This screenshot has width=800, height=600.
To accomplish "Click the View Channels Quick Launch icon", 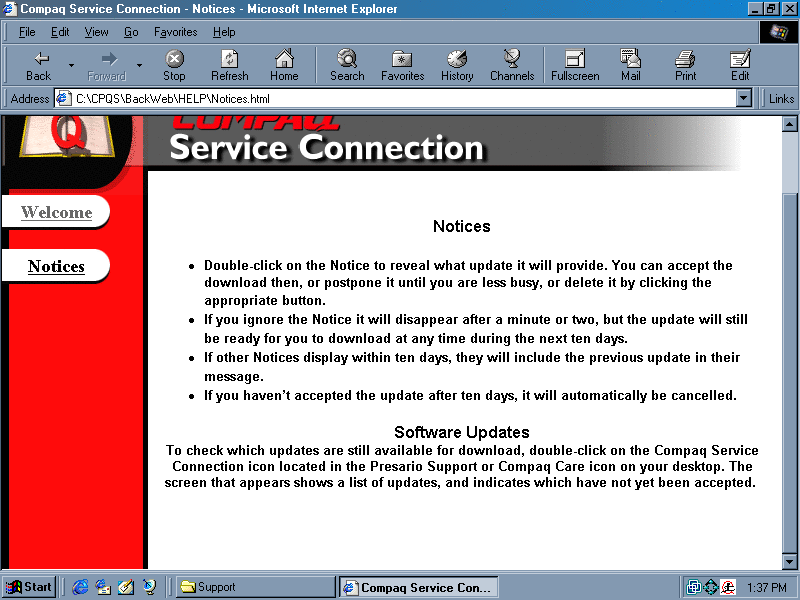I will 149,587.
